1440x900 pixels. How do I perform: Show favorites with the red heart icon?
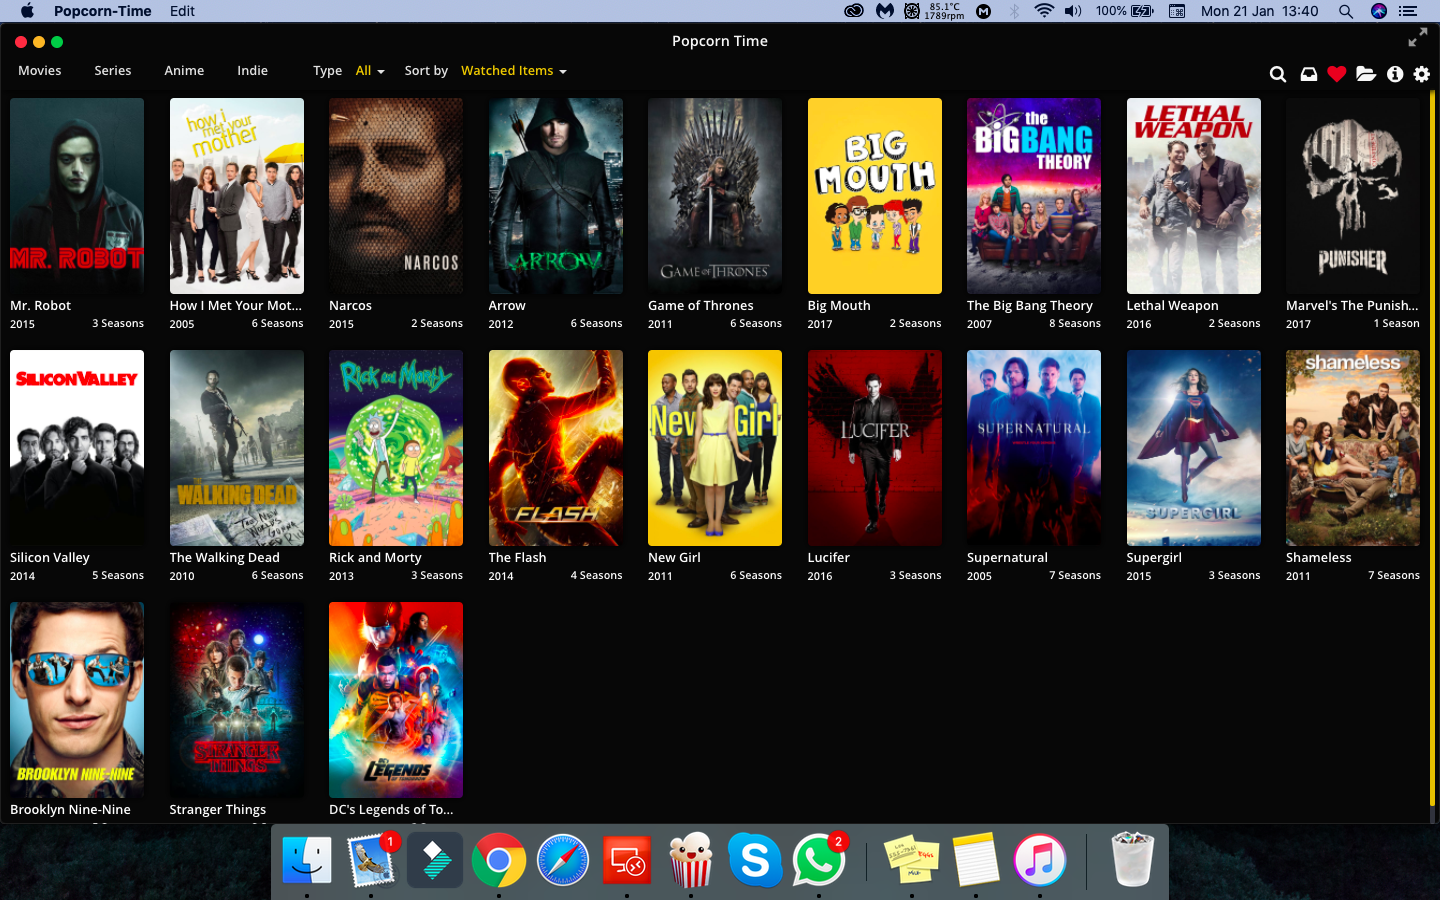click(x=1337, y=74)
